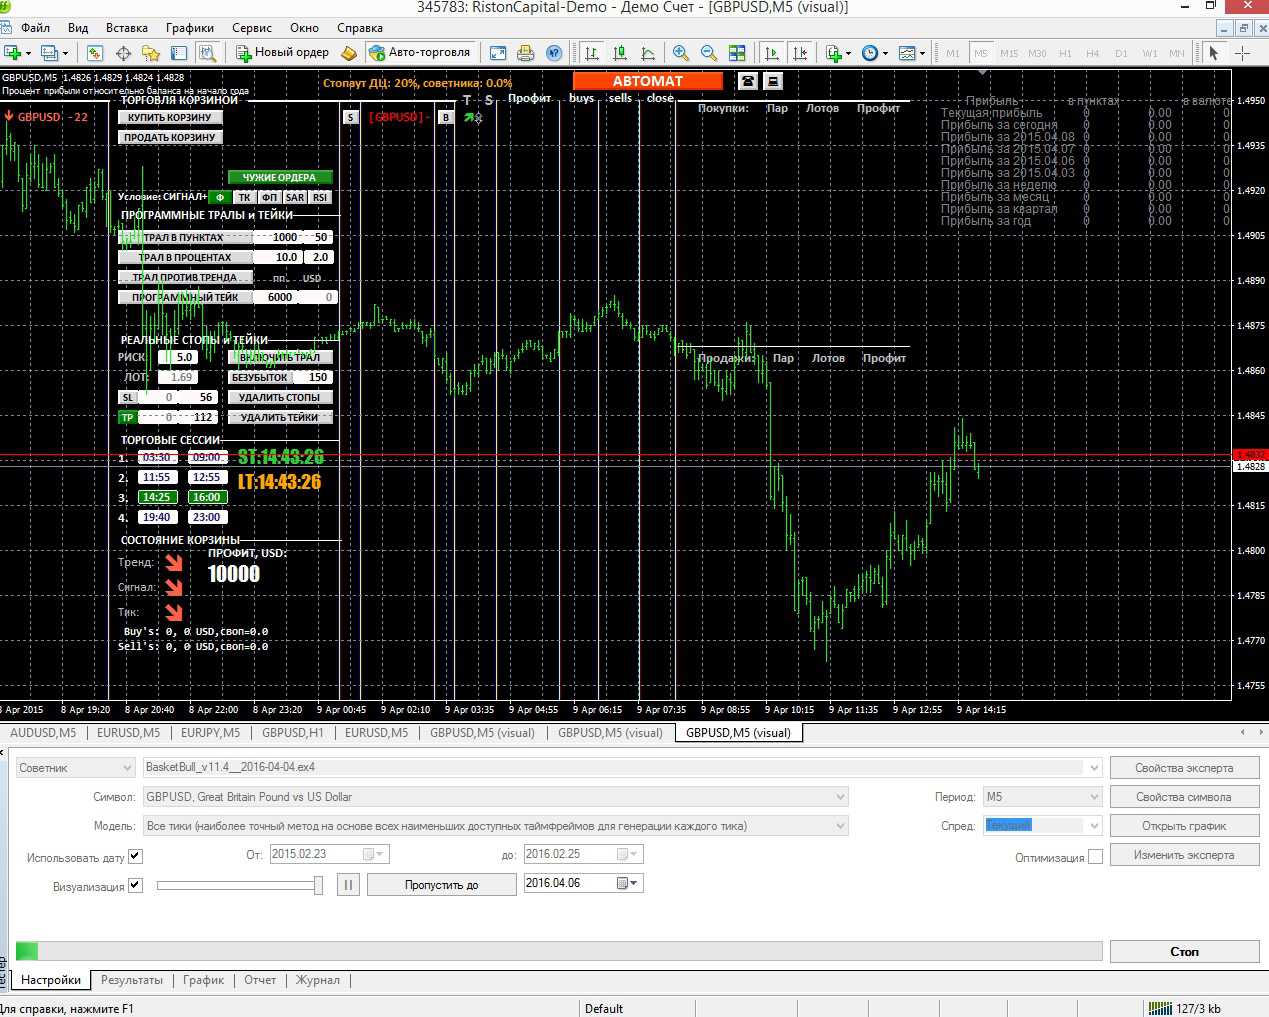Switch to the Журнал tab

pyautogui.click(x=317, y=980)
